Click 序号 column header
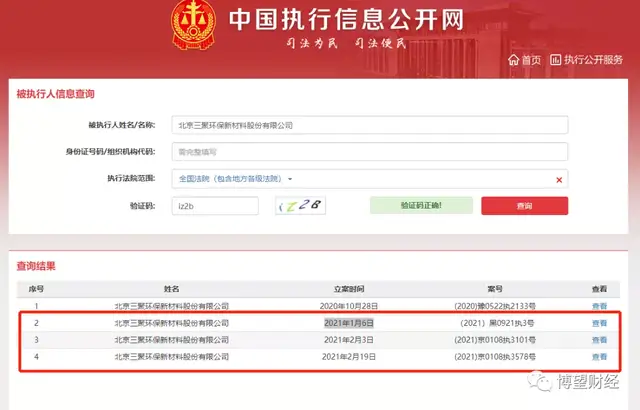The height and width of the screenshot is (410, 640). click(x=36, y=289)
